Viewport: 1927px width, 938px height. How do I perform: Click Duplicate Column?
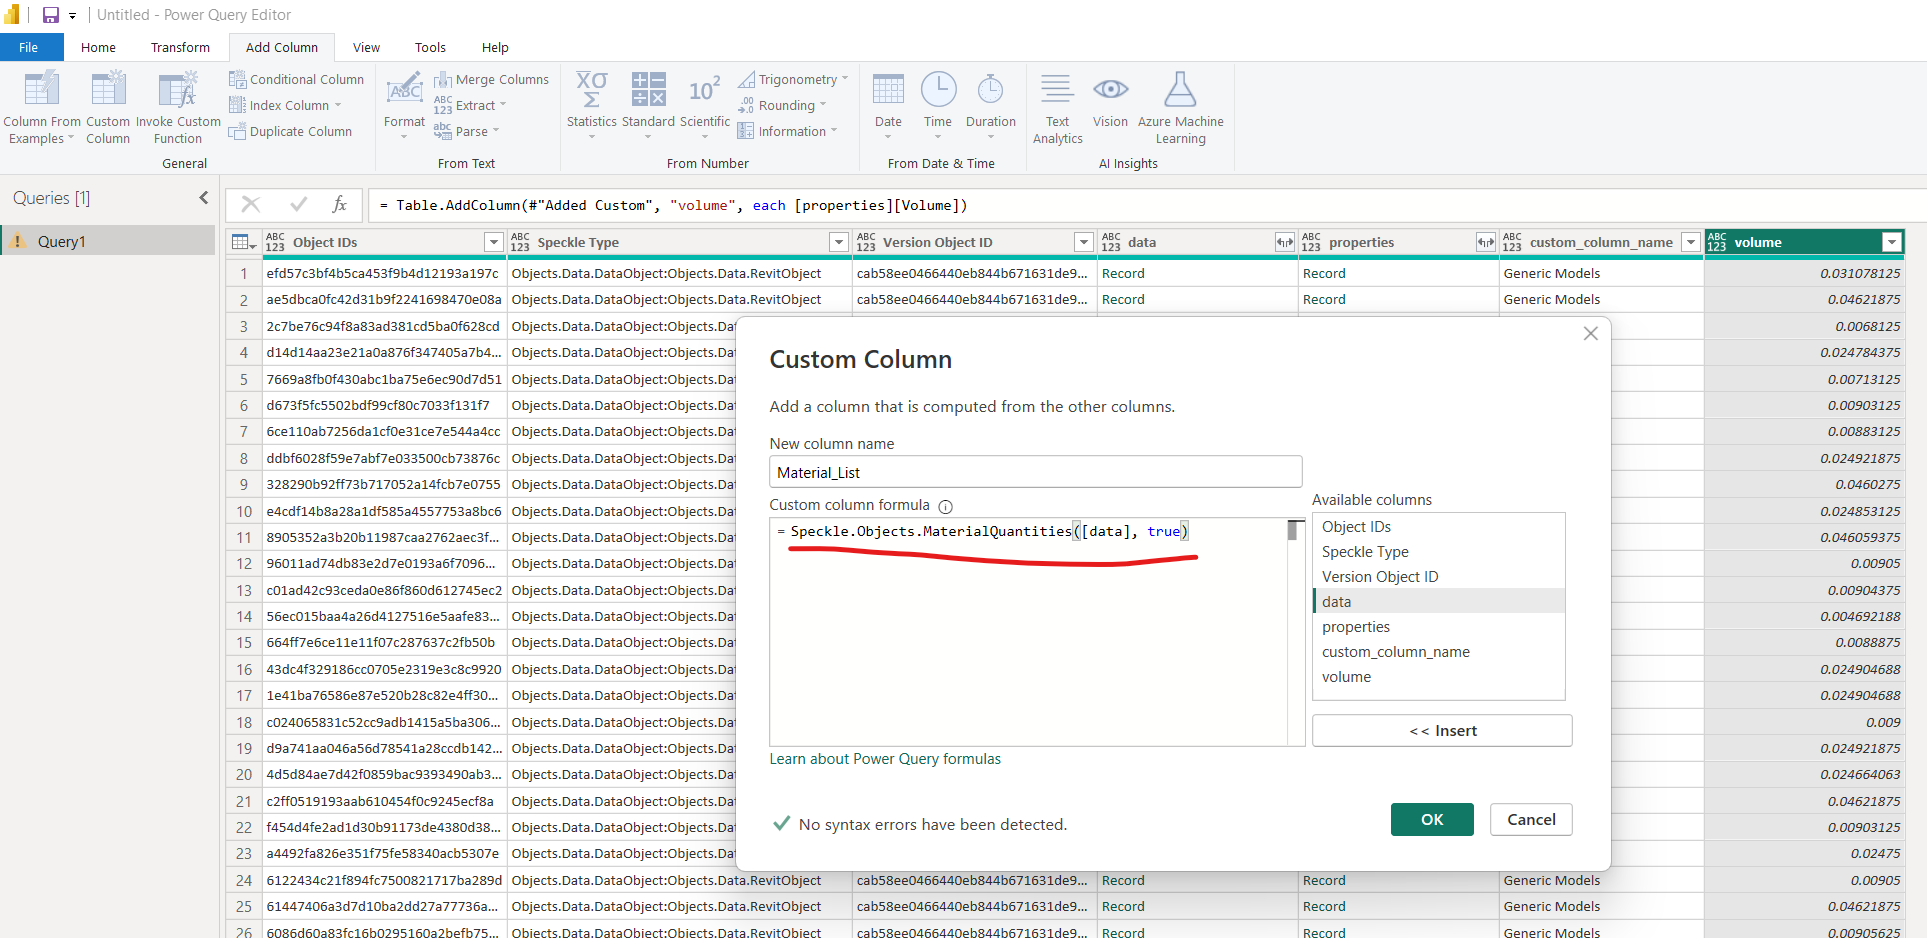290,131
